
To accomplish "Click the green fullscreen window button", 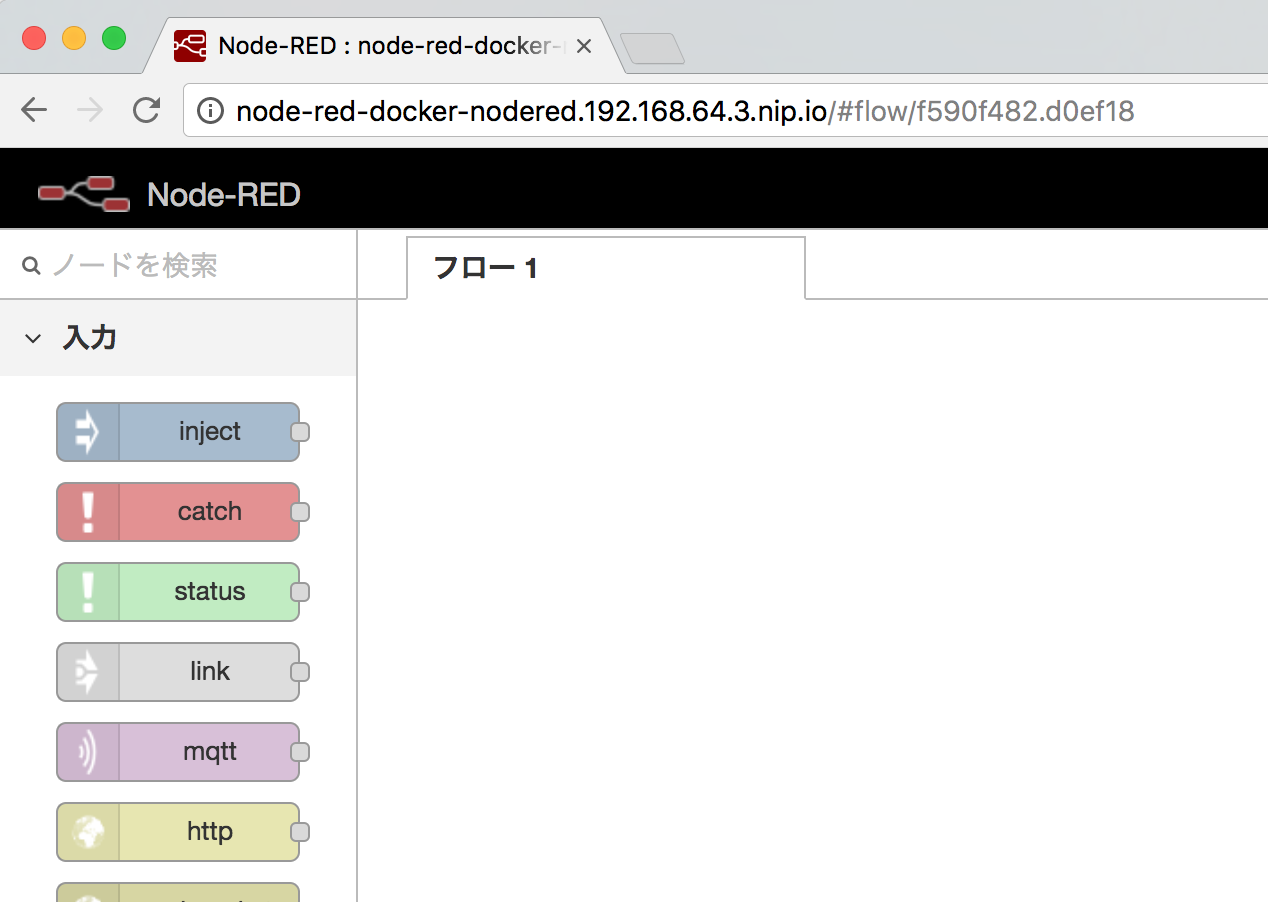I will (114, 38).
